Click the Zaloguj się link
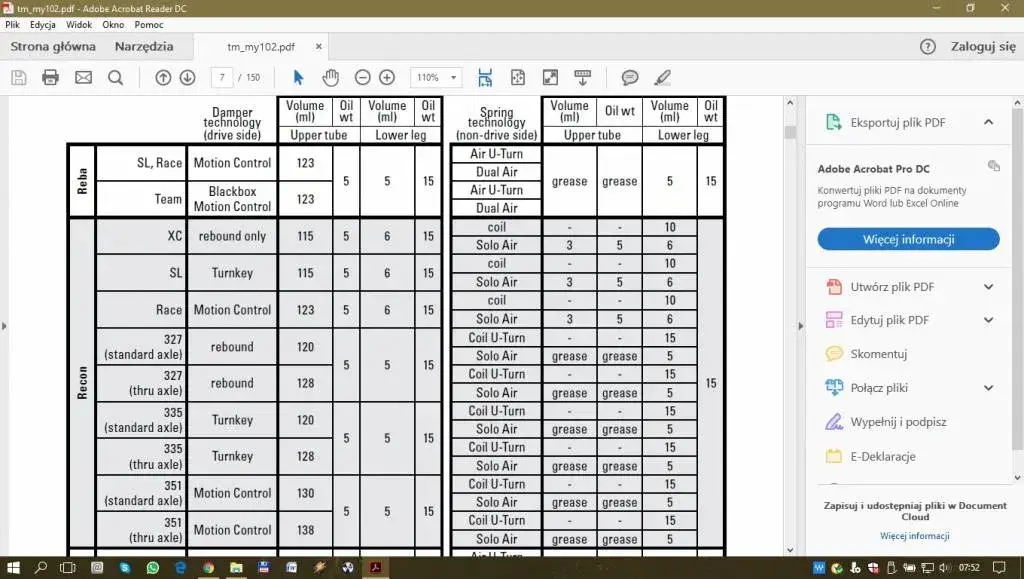 coord(983,46)
